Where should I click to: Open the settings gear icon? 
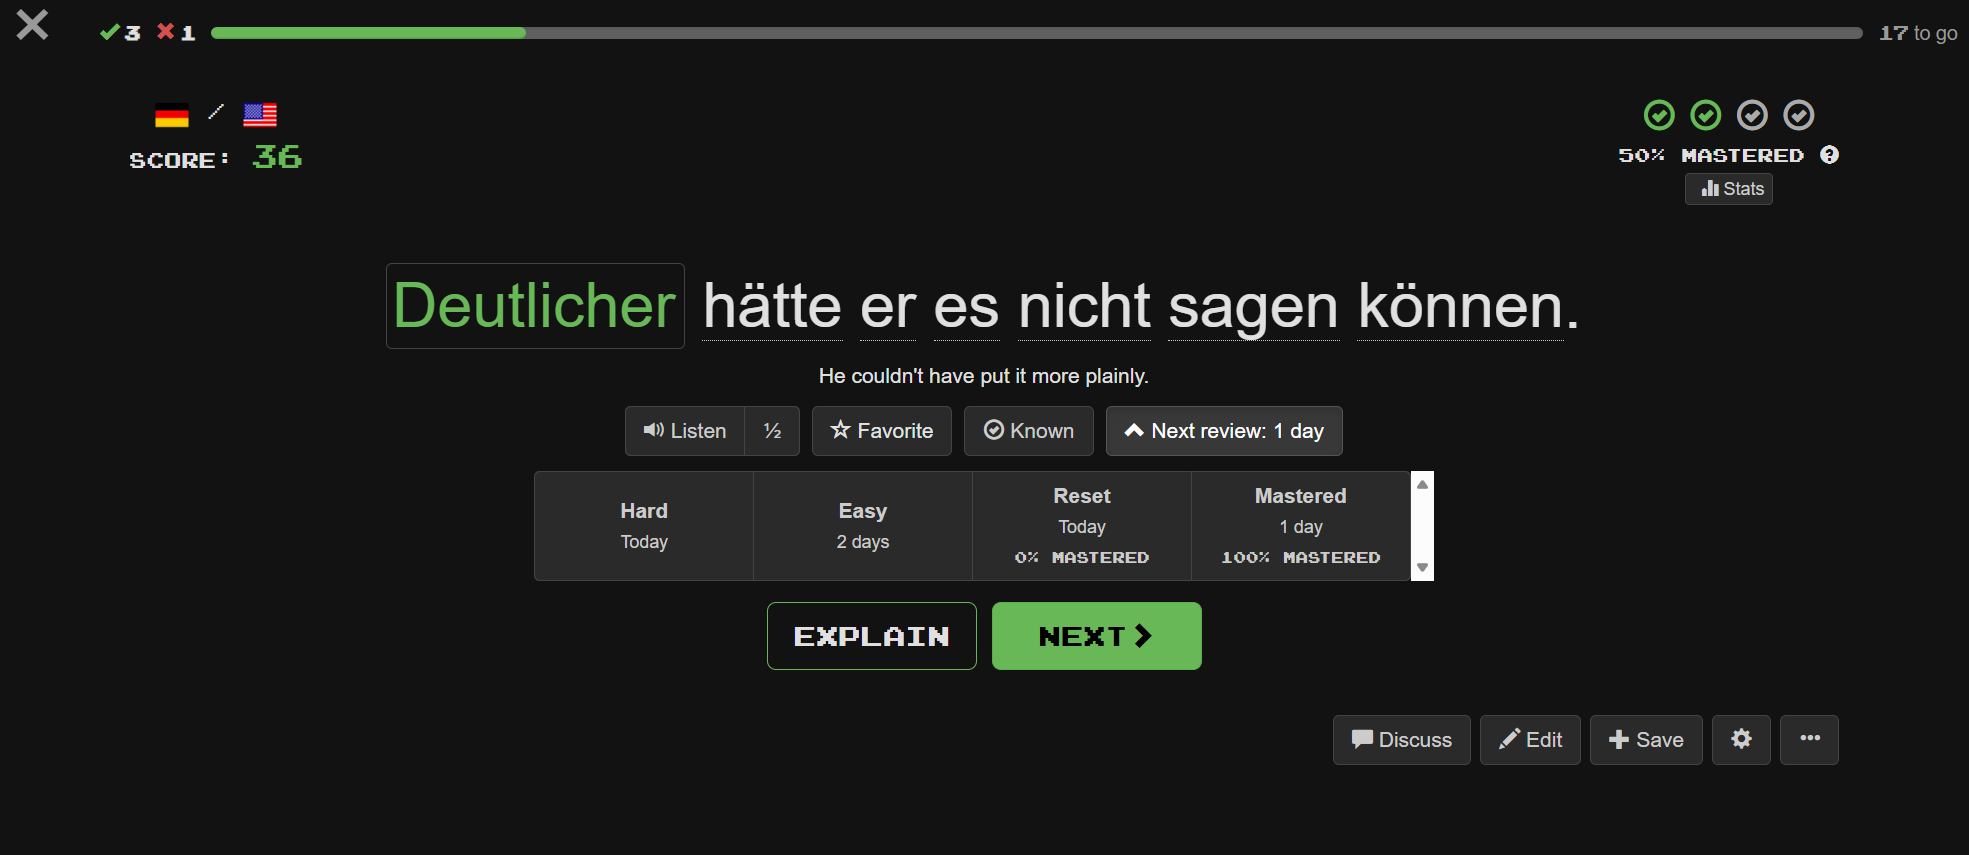coord(1741,740)
